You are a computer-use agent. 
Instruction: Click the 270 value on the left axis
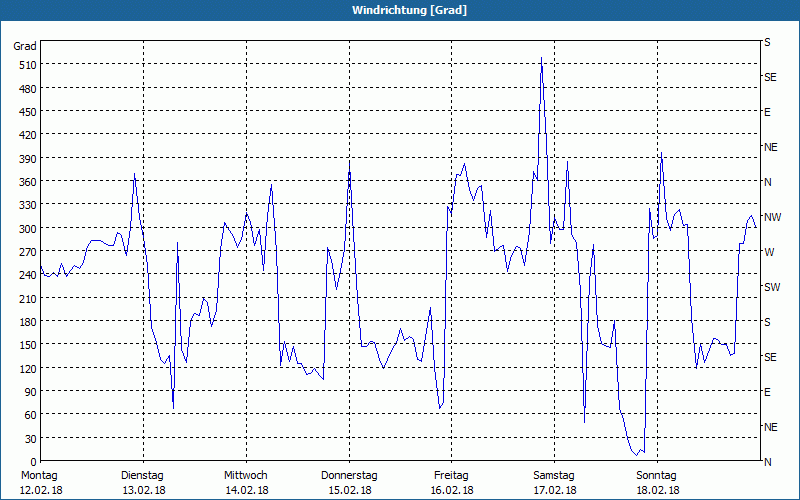coord(28,252)
